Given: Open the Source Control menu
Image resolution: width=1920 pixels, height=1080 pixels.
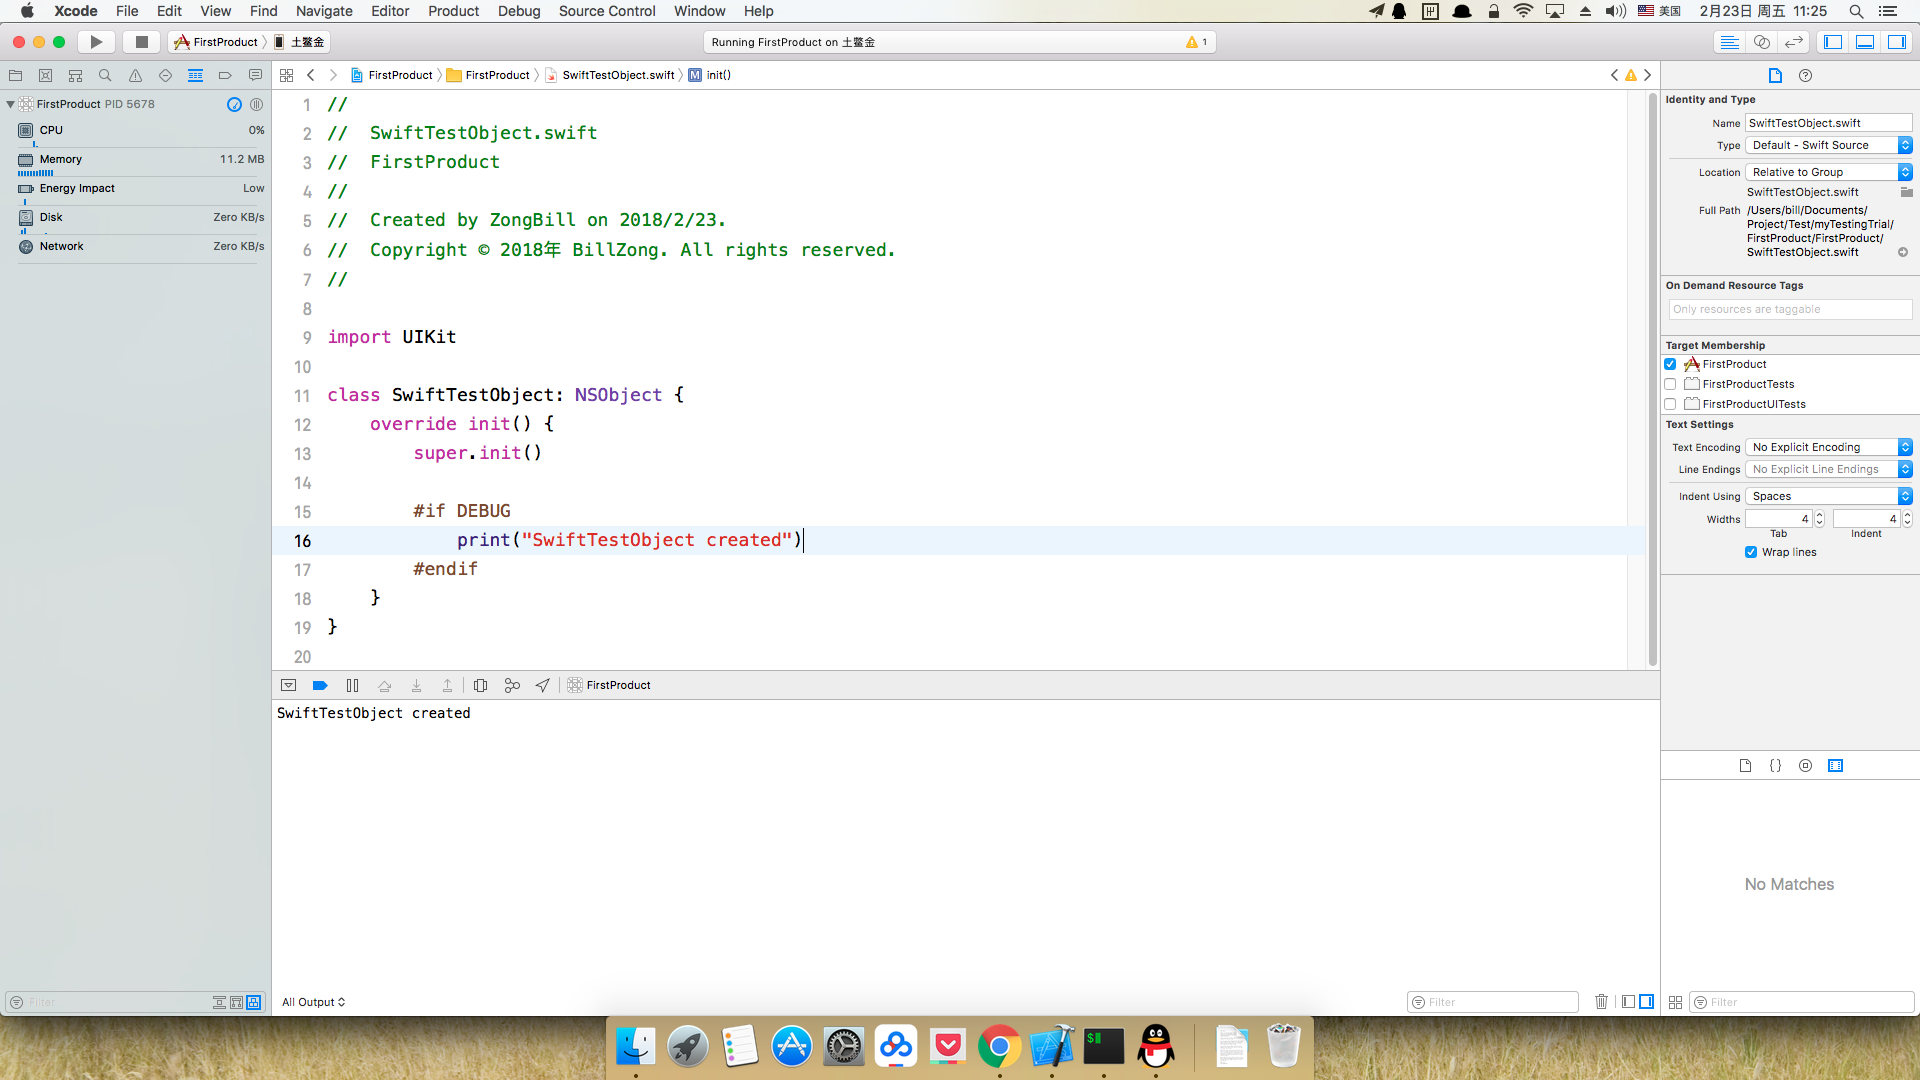Looking at the screenshot, I should pyautogui.click(x=606, y=11).
